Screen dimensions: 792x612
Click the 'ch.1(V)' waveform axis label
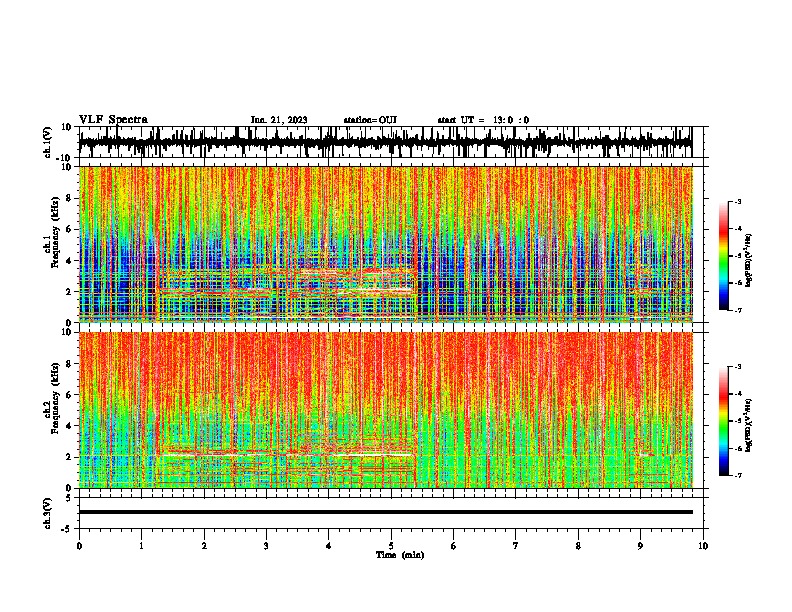(x=48, y=142)
